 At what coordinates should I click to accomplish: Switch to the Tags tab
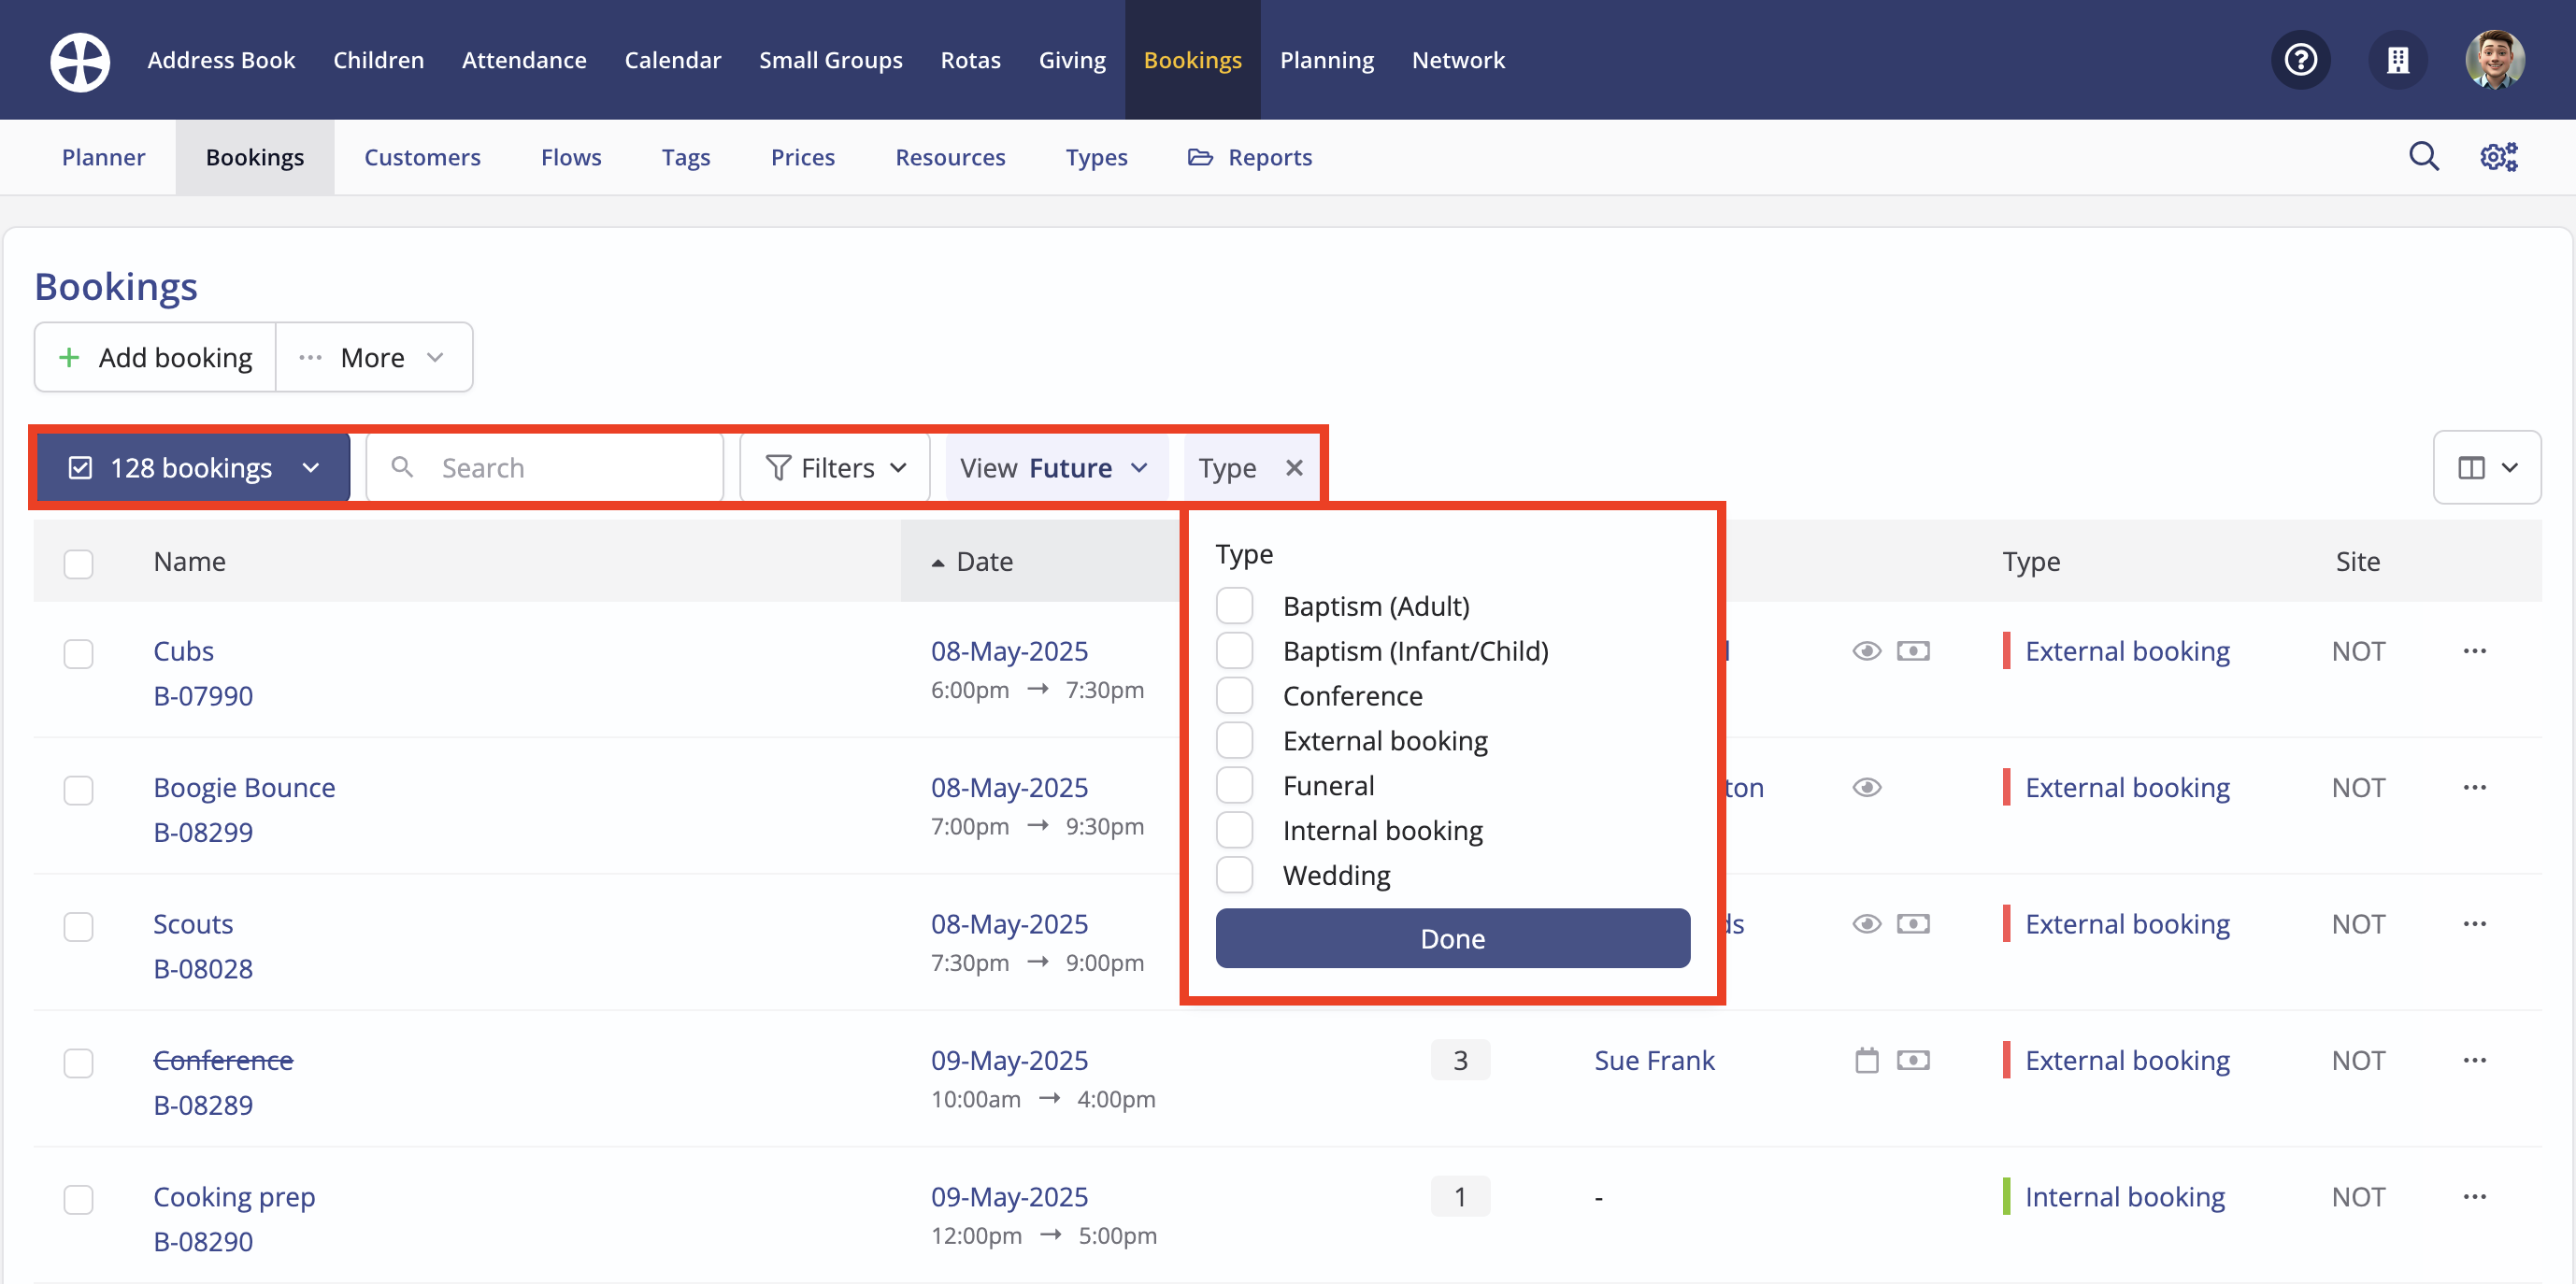point(686,157)
